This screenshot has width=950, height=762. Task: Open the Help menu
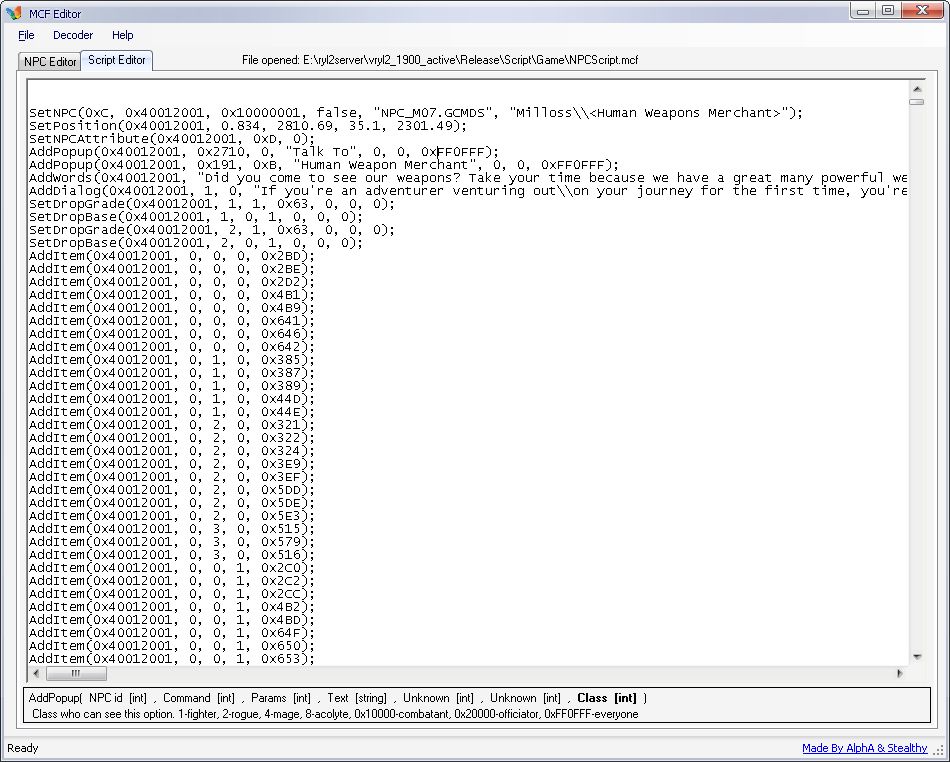tap(123, 35)
